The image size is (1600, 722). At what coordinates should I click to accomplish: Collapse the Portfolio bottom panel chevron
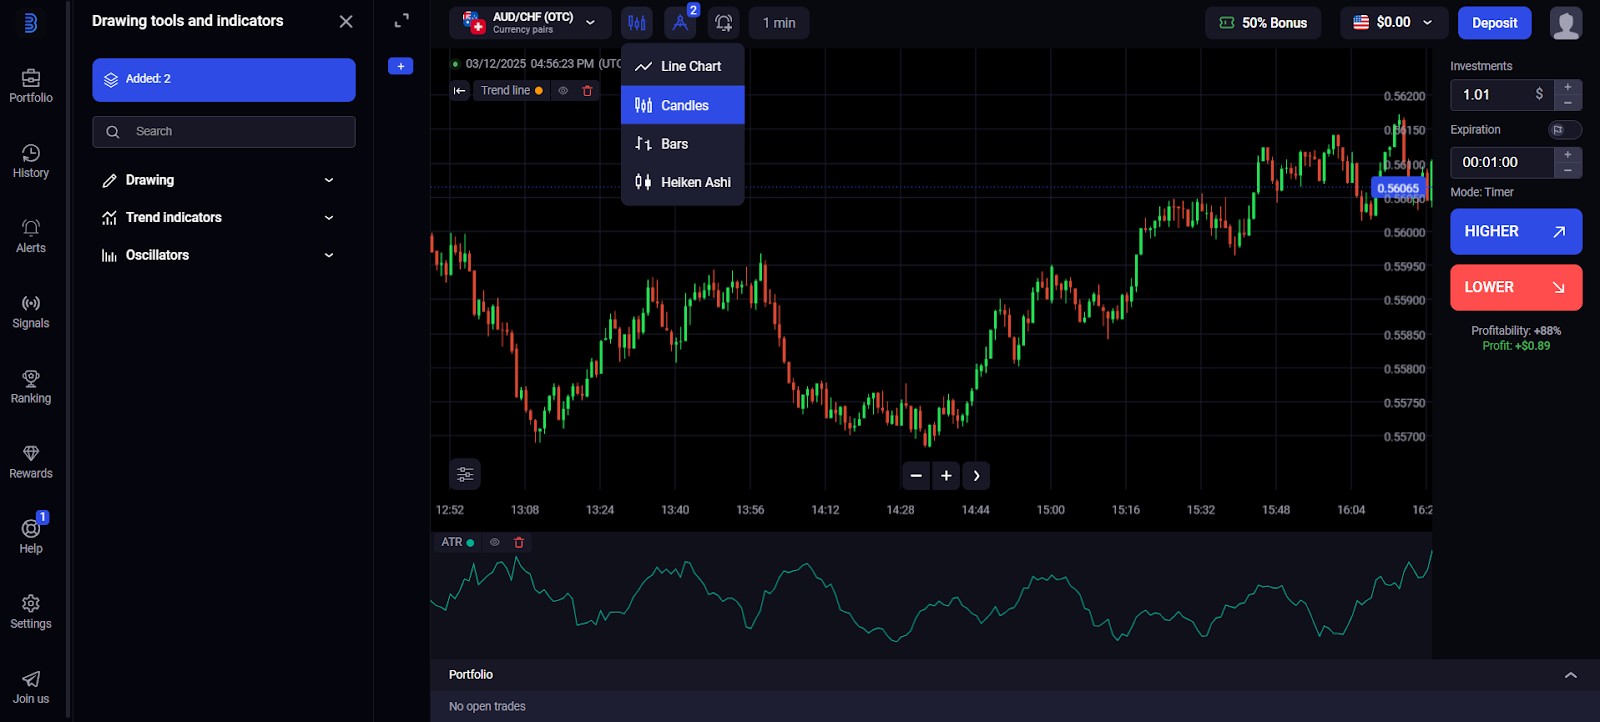pyautogui.click(x=1571, y=675)
